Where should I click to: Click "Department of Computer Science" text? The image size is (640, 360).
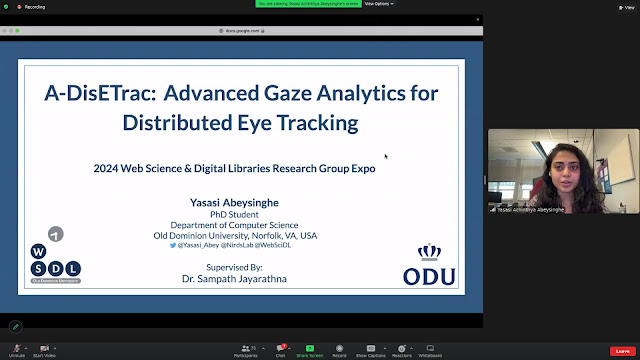[x=234, y=225]
